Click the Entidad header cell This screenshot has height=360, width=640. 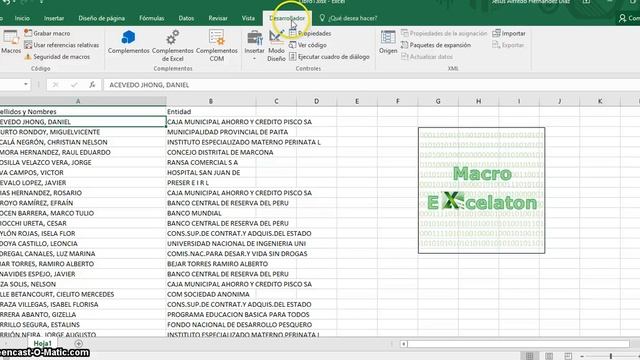click(x=211, y=111)
